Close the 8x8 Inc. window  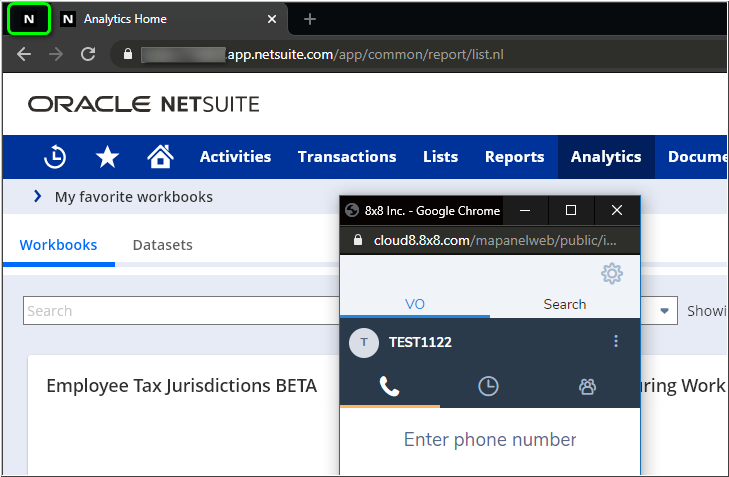[x=617, y=211]
